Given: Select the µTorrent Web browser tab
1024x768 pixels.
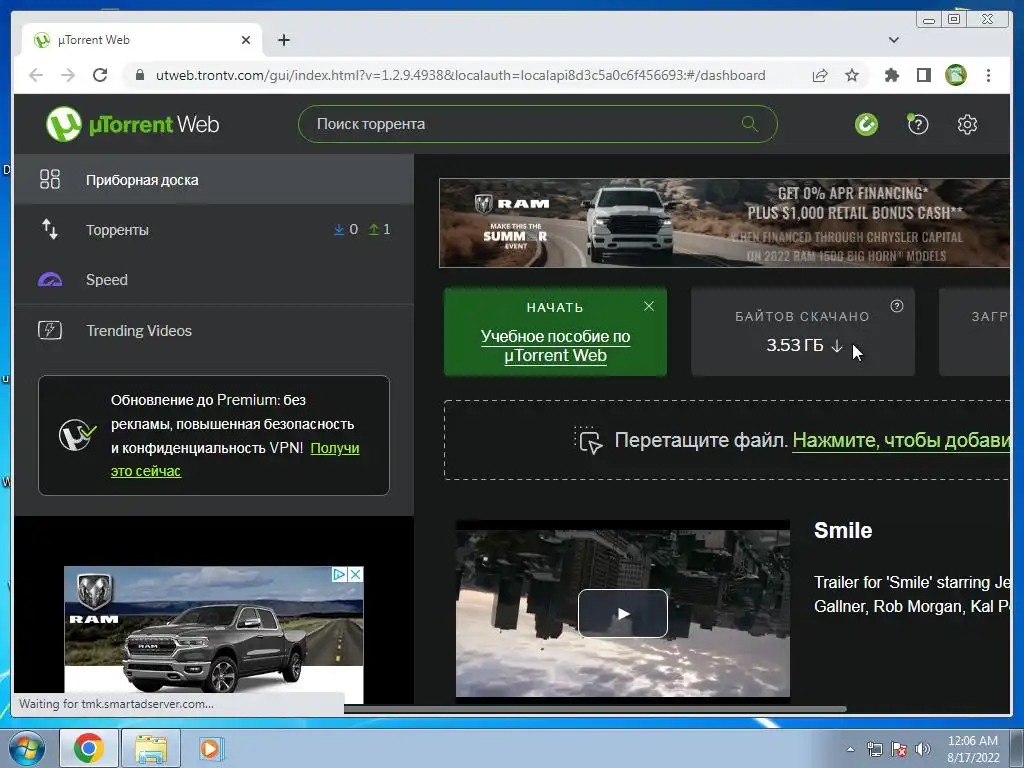Looking at the screenshot, I should coord(142,40).
